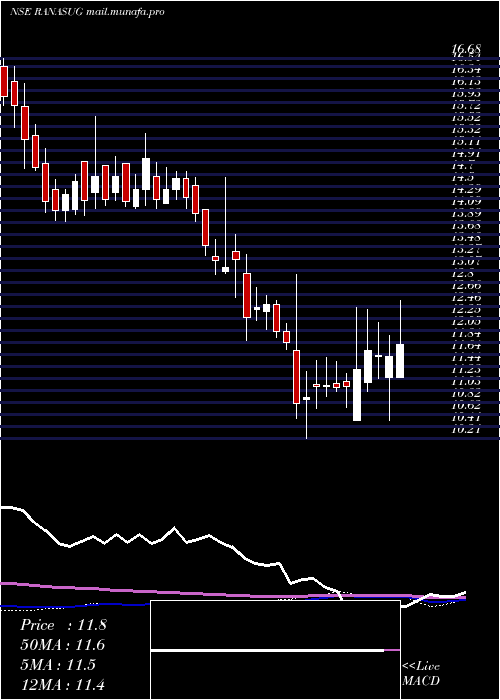Select the 11.44 price axis label
500x700 pixels.
pyautogui.click(x=466, y=358)
